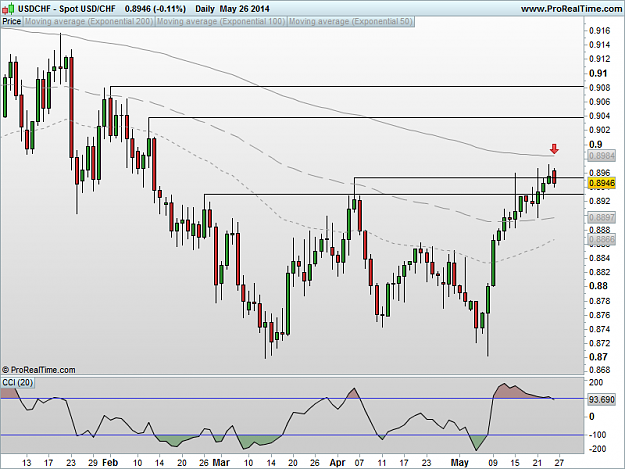This screenshot has width=625, height=469.
Task: Click the -100 level on CCI axis
Action: click(x=597, y=435)
